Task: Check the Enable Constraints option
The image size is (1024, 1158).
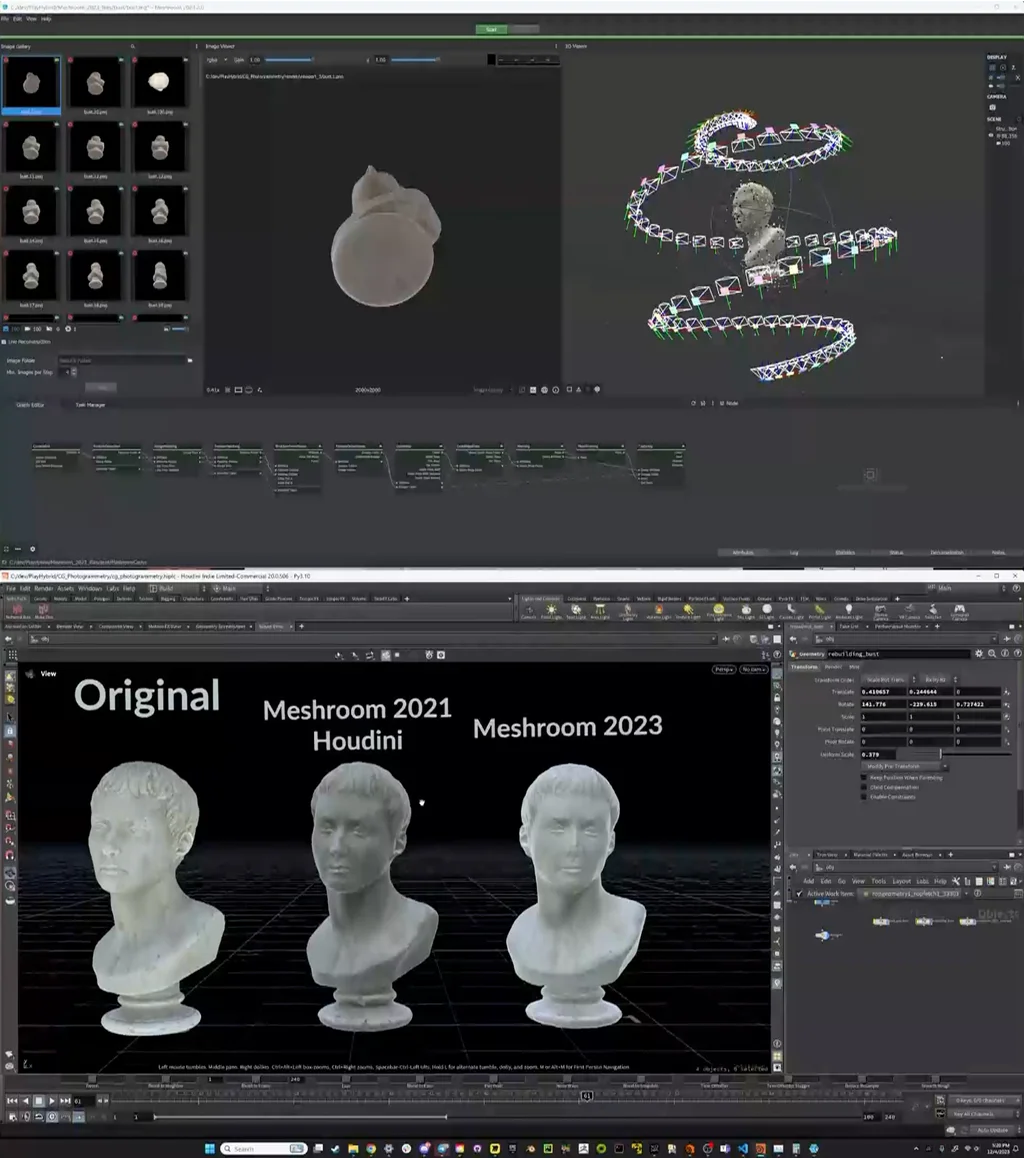Action: (864, 797)
